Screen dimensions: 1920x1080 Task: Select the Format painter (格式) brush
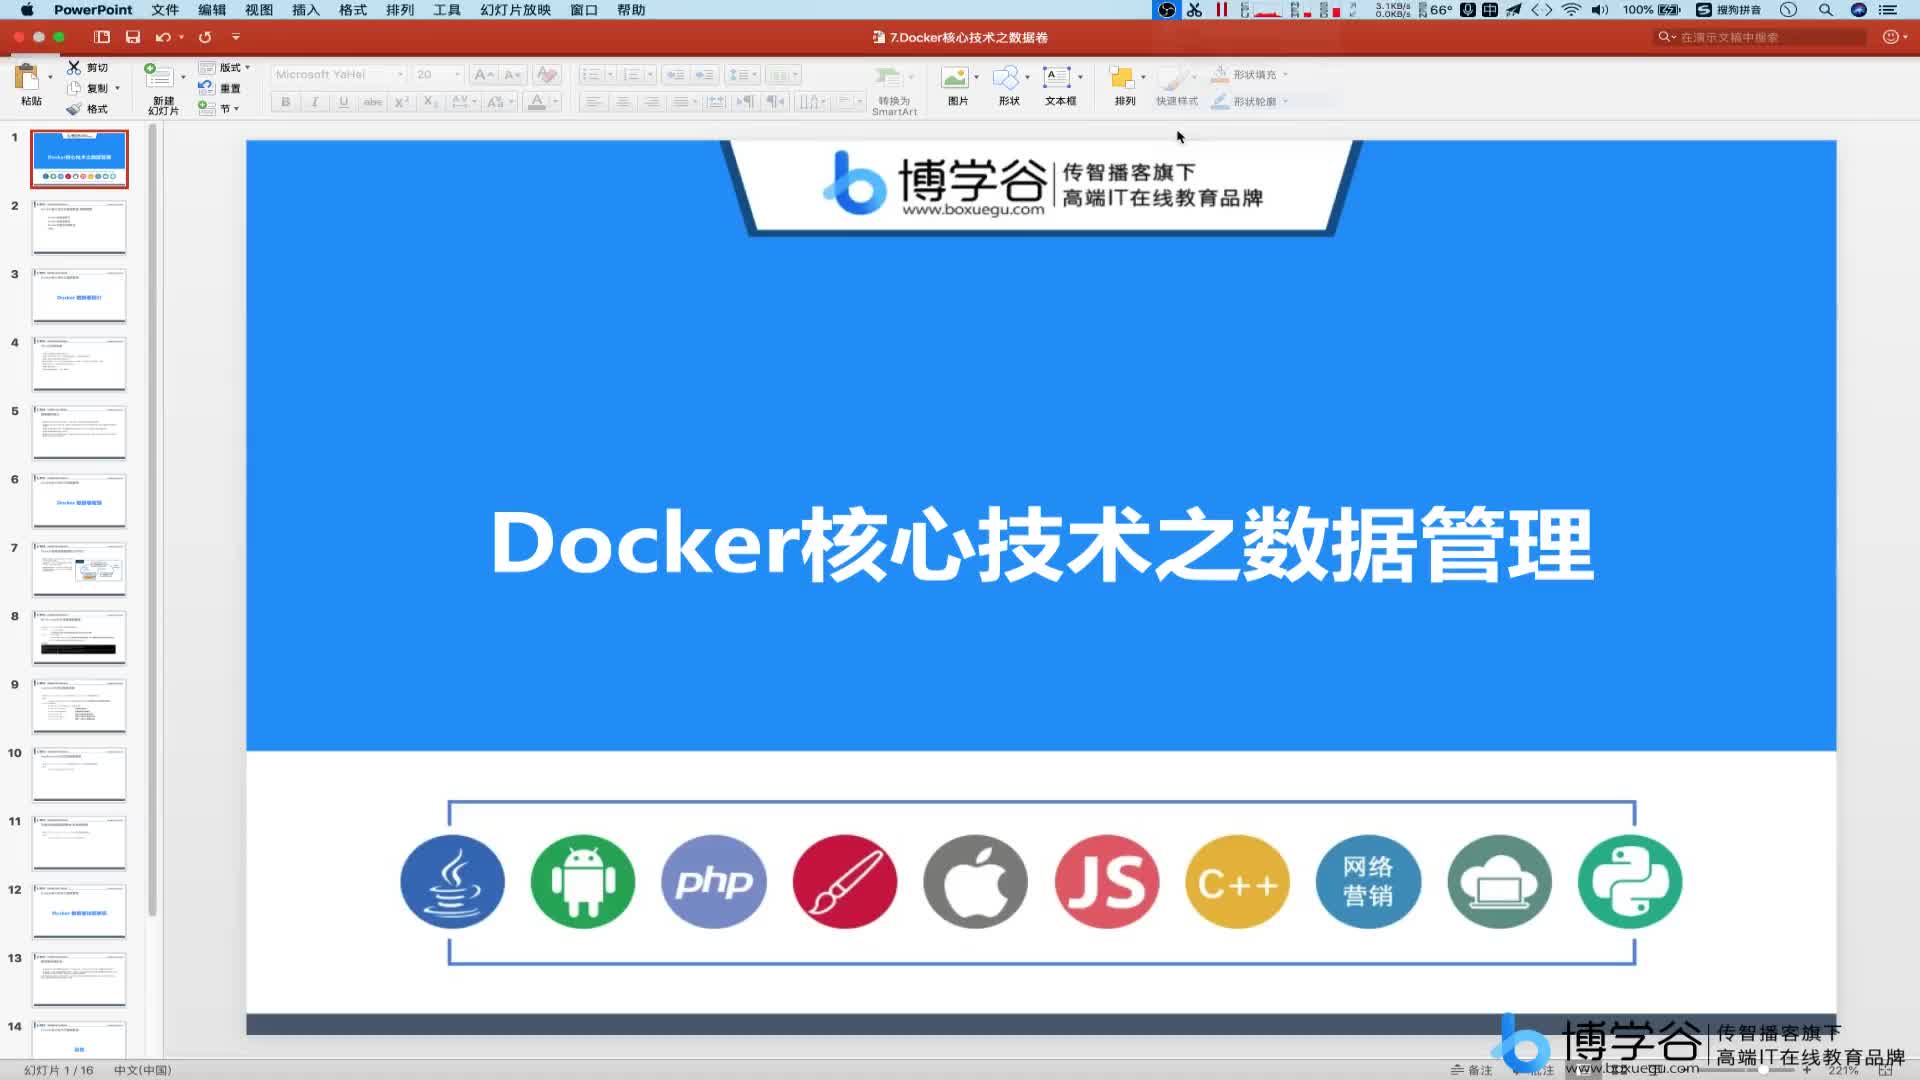[x=74, y=109]
